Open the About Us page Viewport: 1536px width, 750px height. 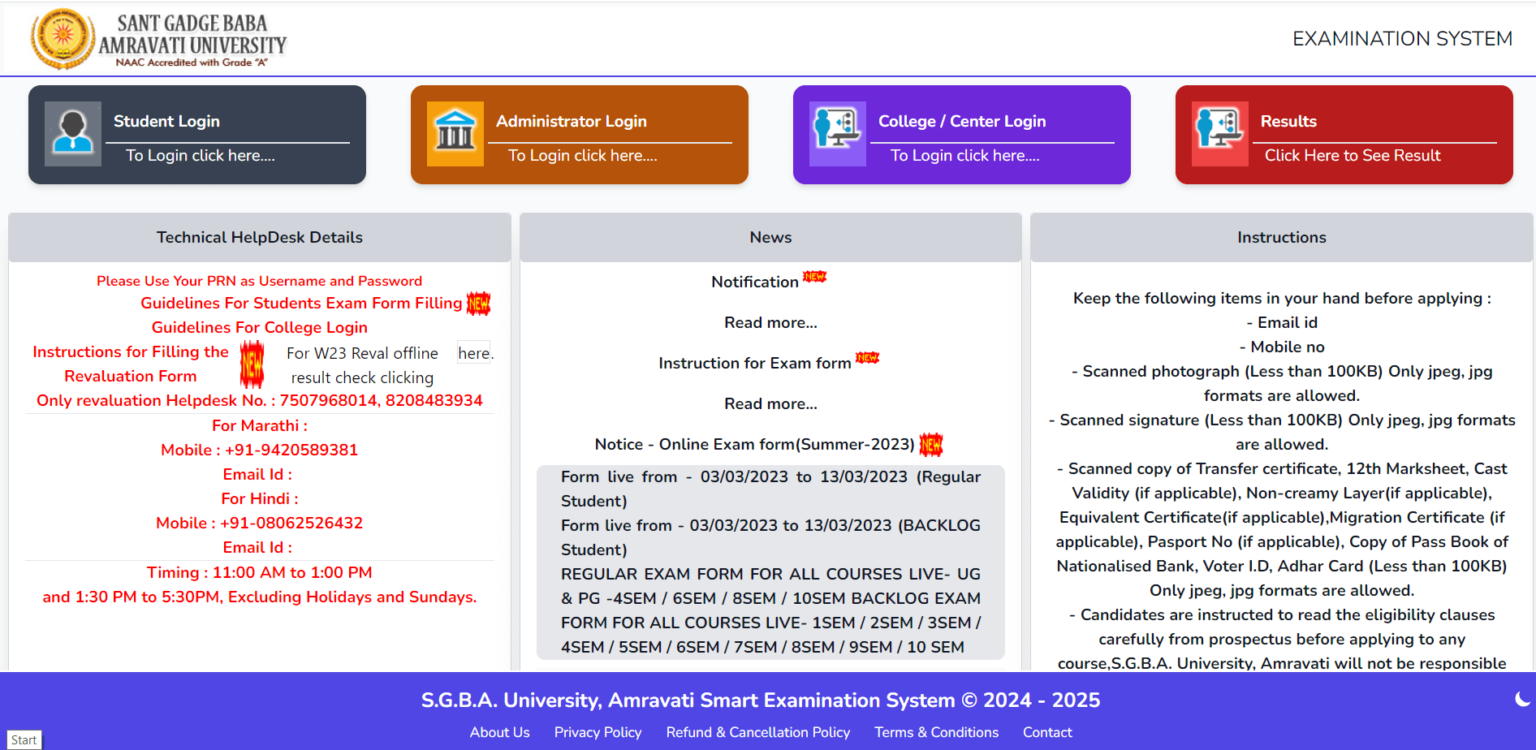499,732
